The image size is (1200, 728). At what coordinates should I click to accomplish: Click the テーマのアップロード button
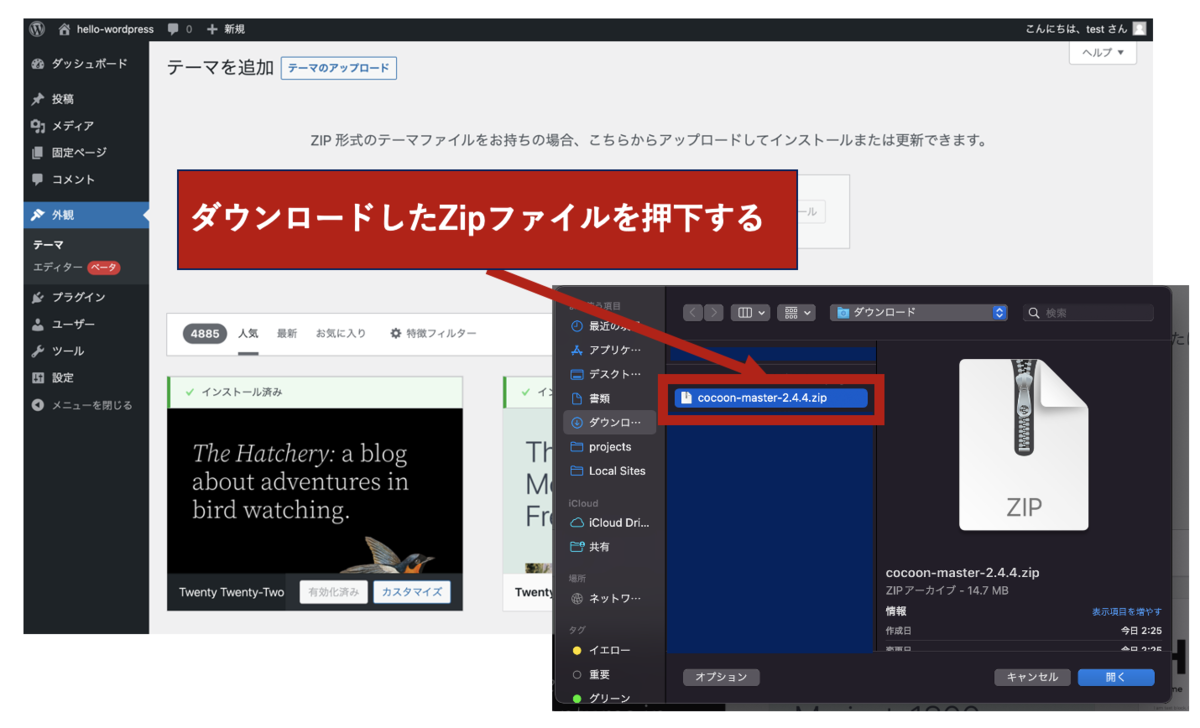(339, 68)
